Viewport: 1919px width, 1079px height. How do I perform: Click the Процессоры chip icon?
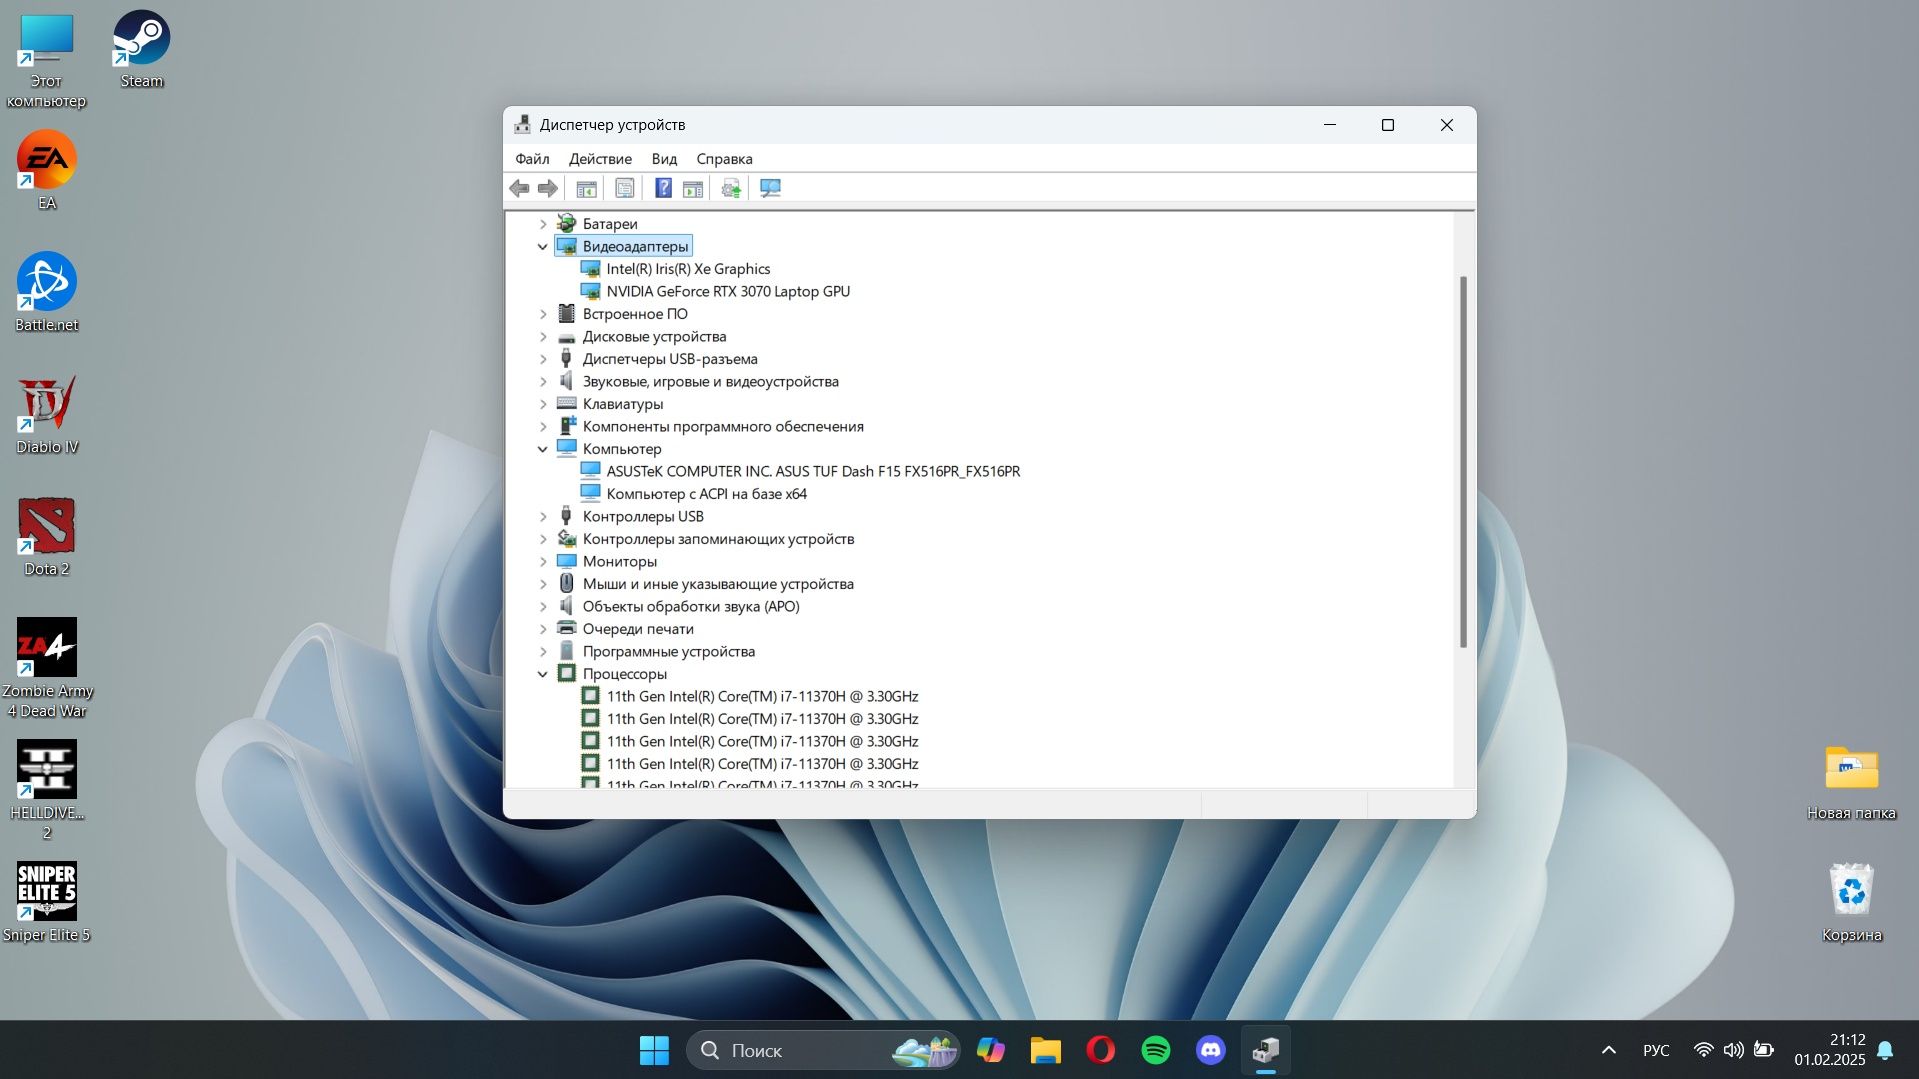tap(566, 674)
